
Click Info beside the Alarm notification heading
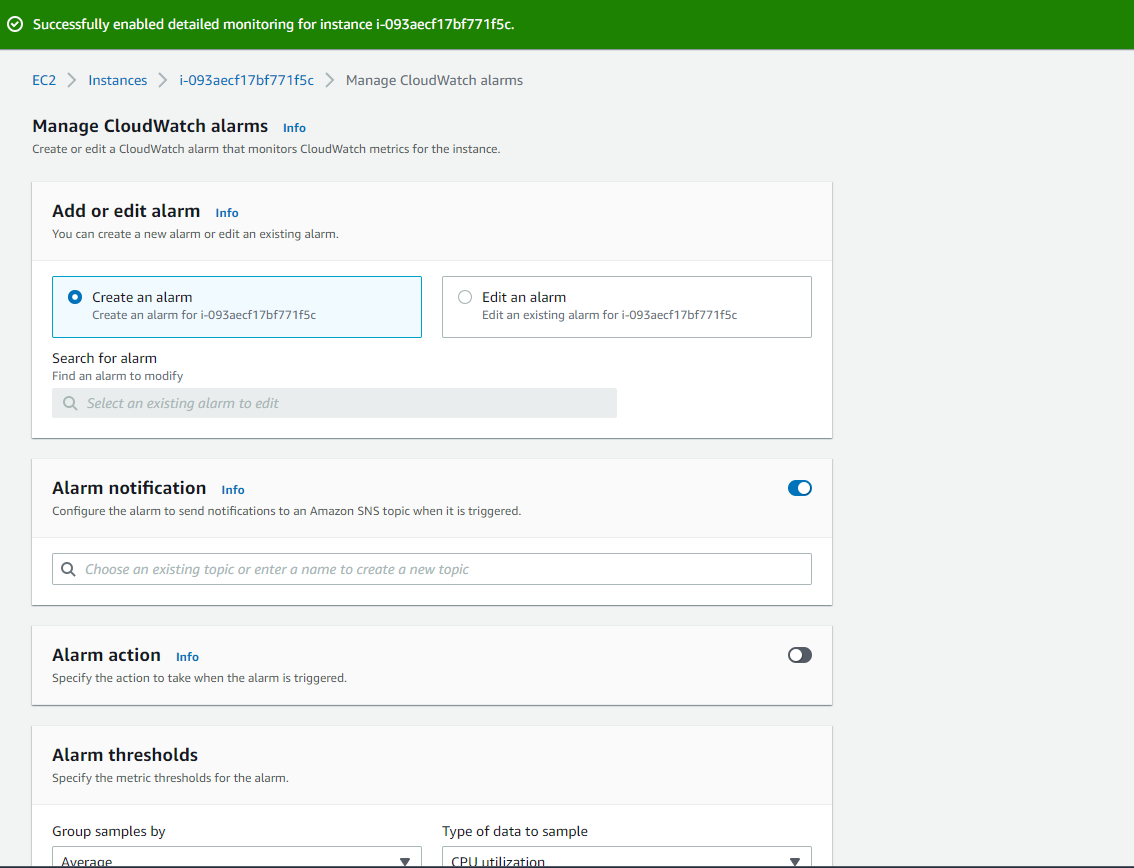coord(232,489)
